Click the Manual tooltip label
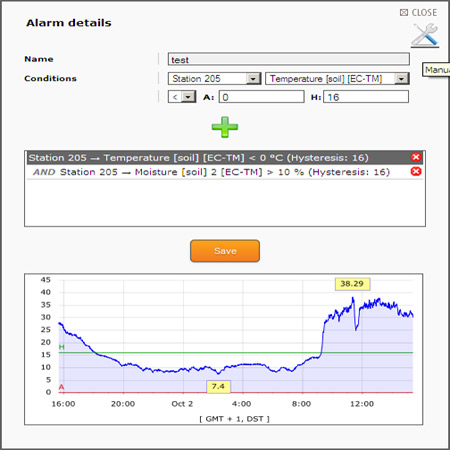The height and width of the screenshot is (450, 450). 436,70
